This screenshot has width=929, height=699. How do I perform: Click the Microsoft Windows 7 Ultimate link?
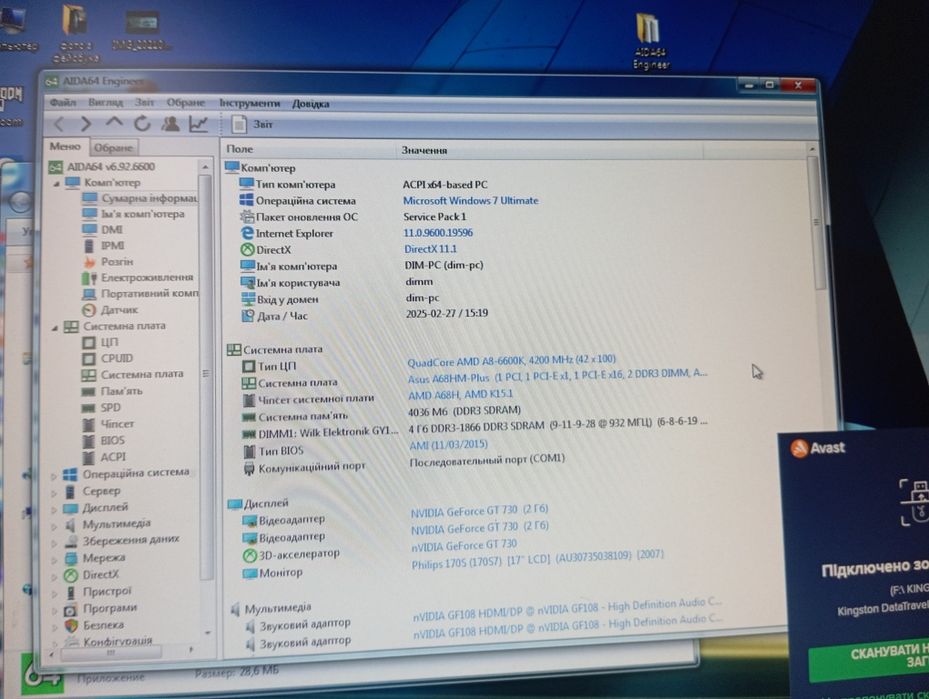point(470,201)
